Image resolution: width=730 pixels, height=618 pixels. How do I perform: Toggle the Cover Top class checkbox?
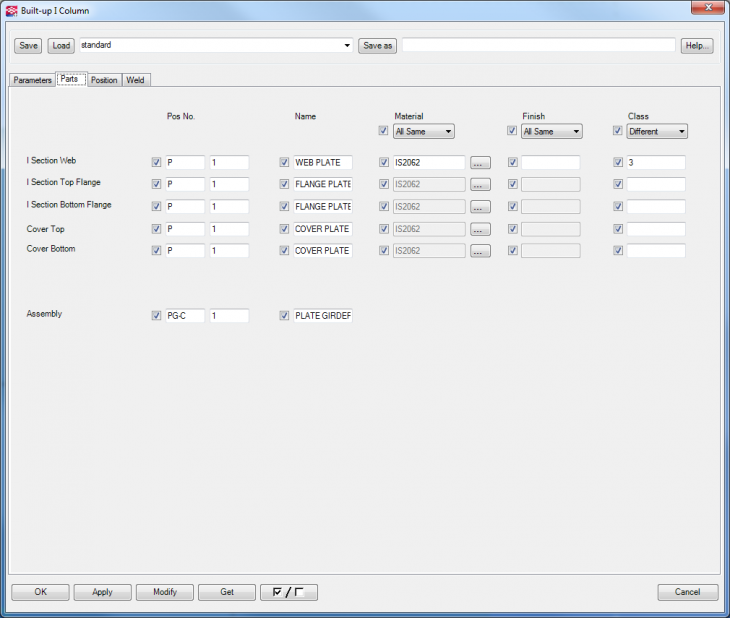(618, 229)
